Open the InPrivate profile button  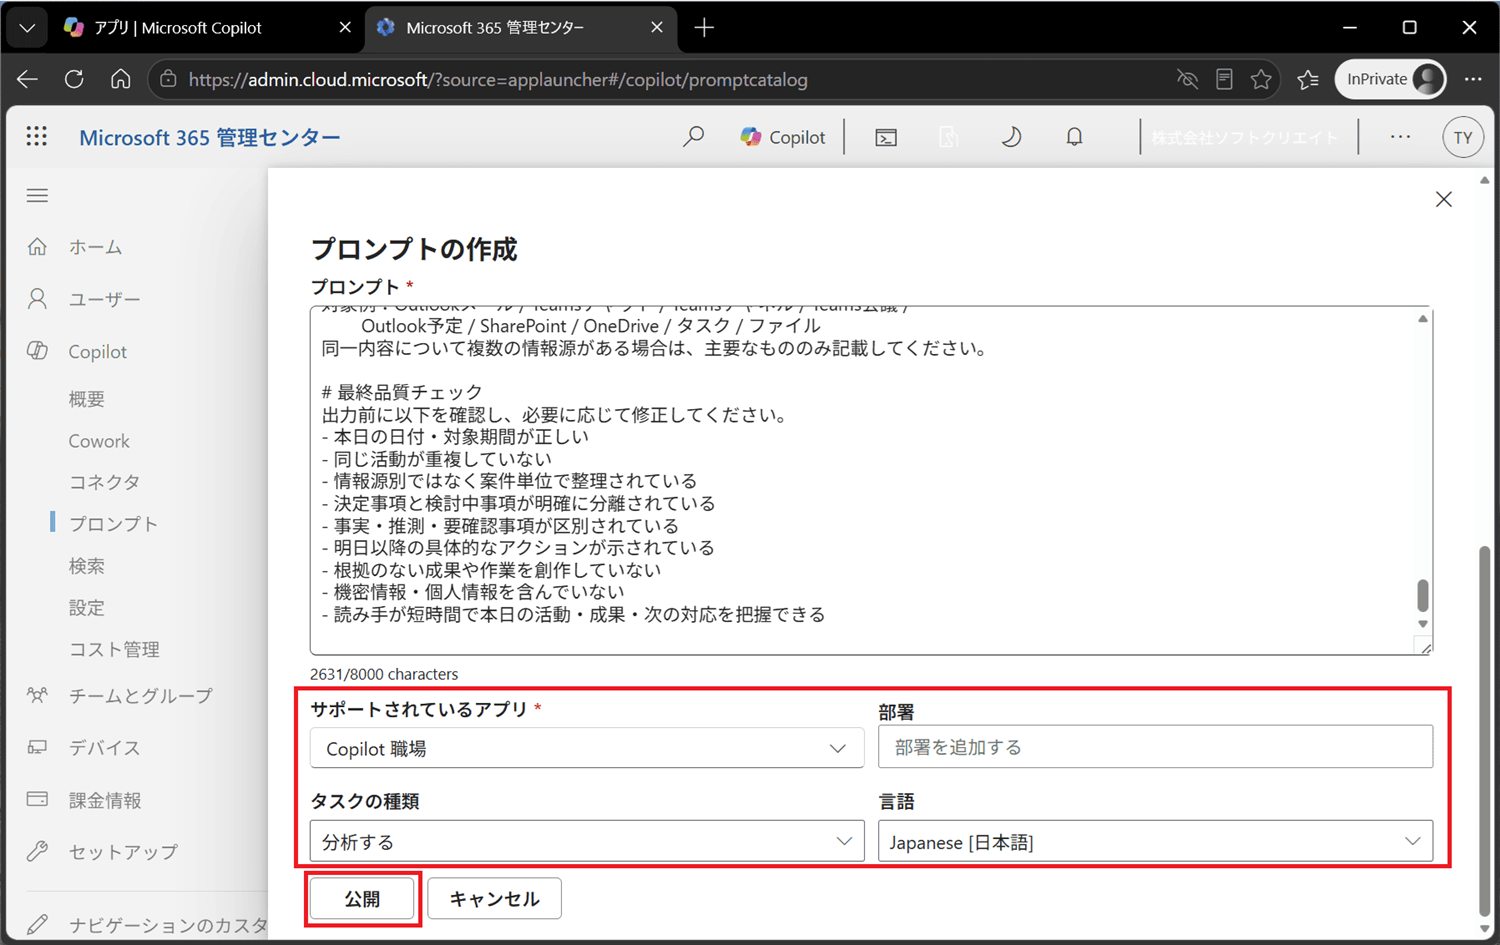1391,79
